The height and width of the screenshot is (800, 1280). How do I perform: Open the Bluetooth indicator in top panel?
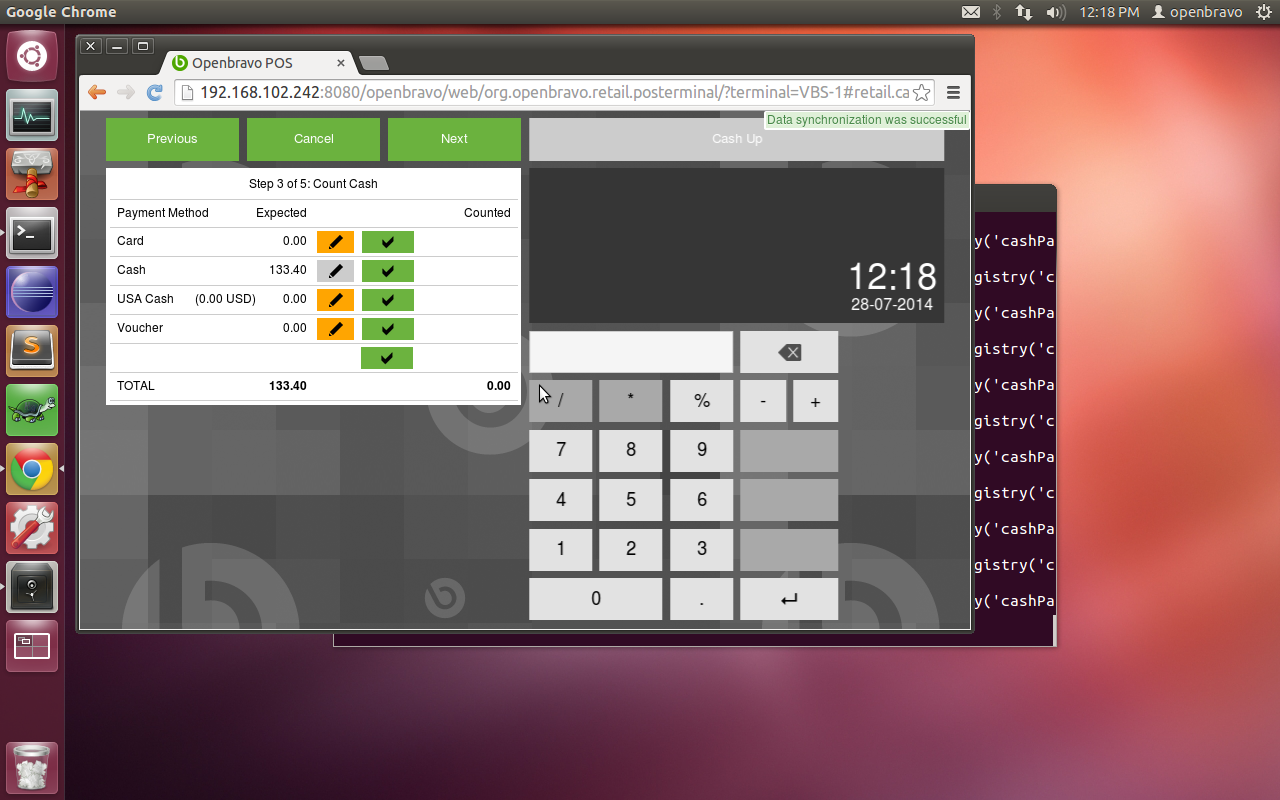[x=997, y=12]
